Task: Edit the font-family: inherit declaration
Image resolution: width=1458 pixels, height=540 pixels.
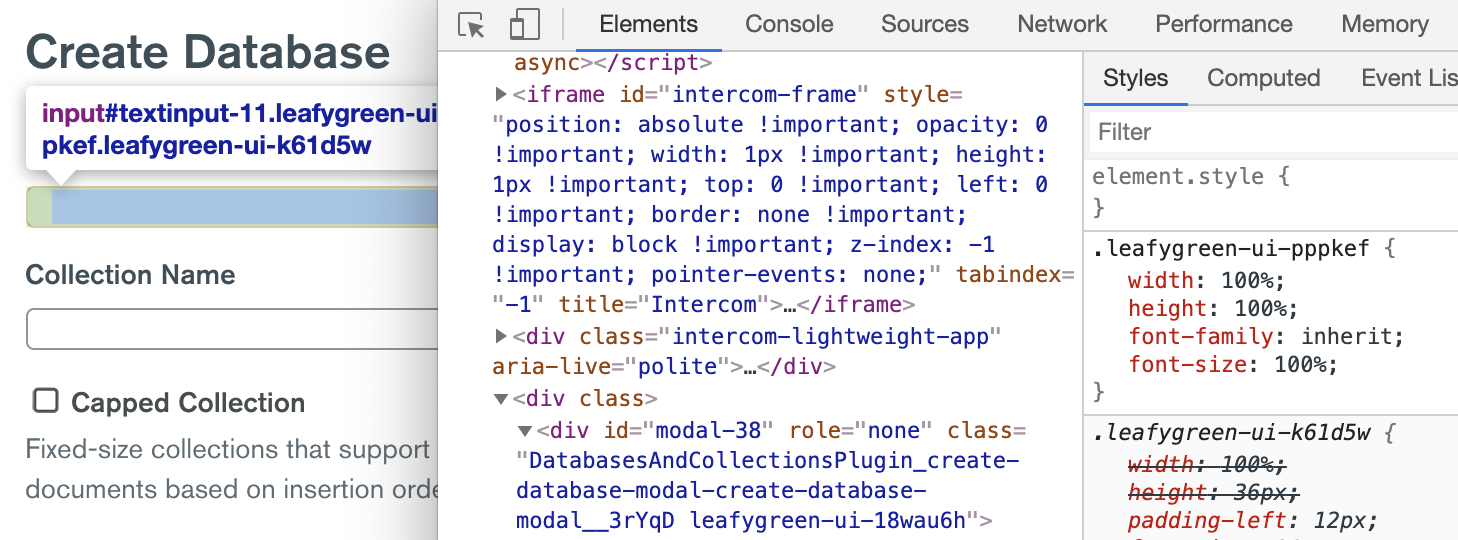Action: click(x=1266, y=336)
